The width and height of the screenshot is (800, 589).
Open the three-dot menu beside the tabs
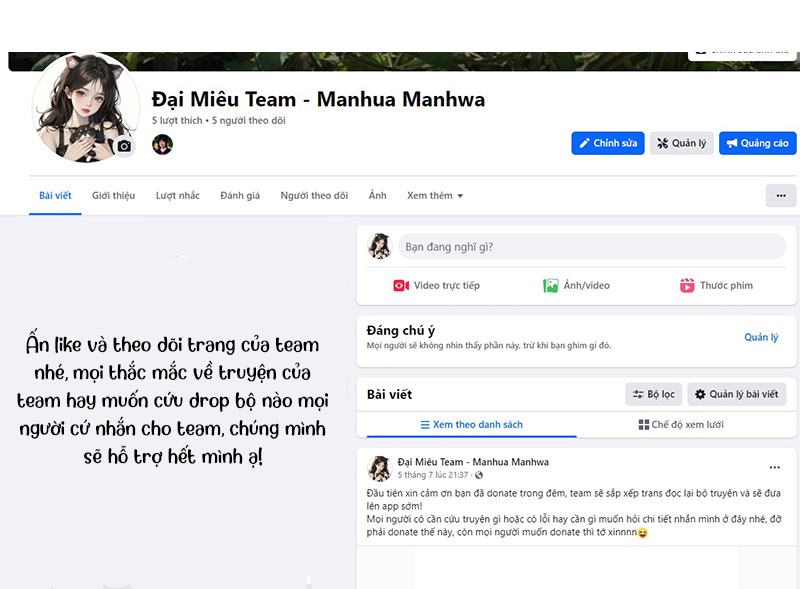pos(781,195)
